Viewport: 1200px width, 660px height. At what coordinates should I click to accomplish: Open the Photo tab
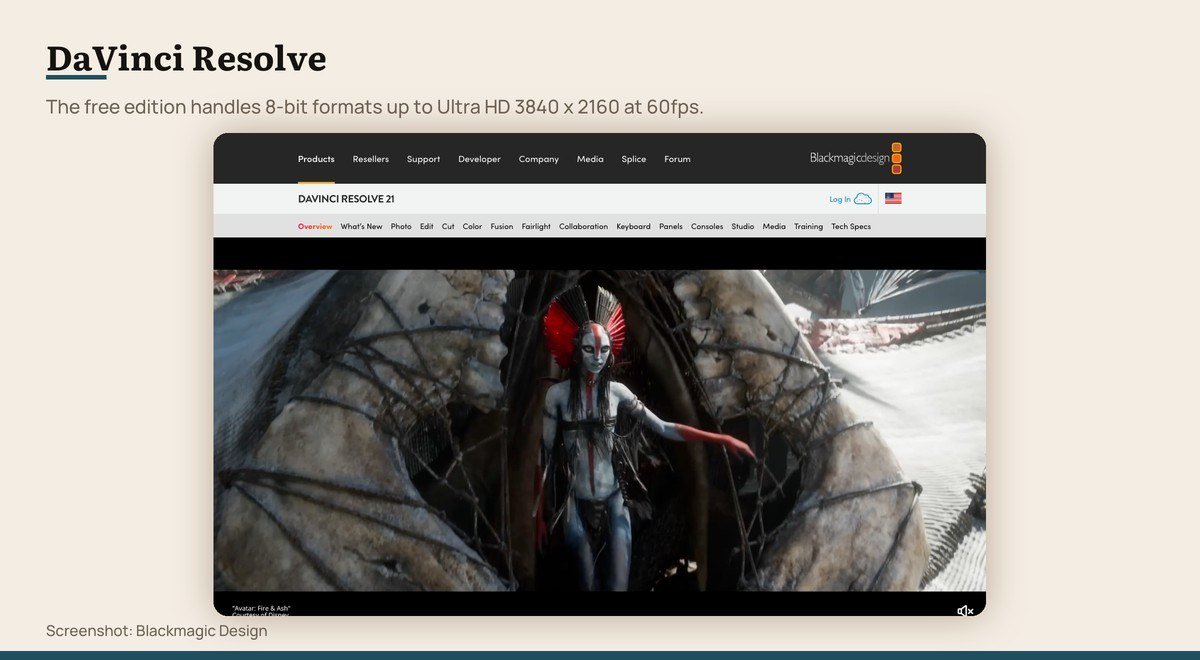(401, 226)
